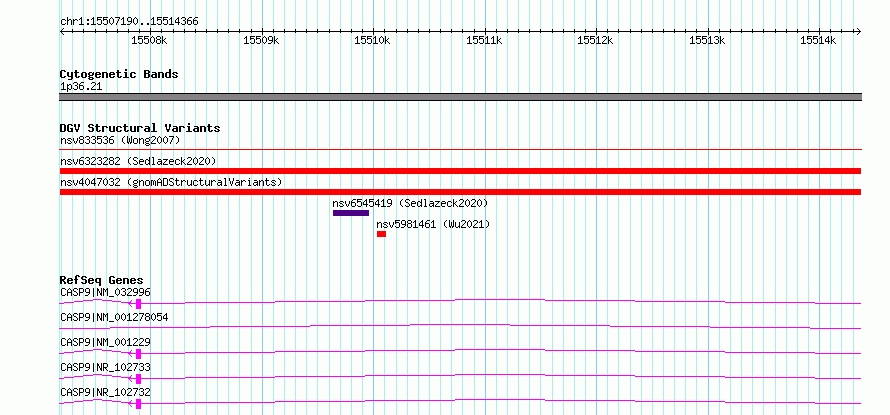The height and width of the screenshot is (415, 890).
Task: Click the Cytogenetic Bands track title
Action: pos(119,74)
